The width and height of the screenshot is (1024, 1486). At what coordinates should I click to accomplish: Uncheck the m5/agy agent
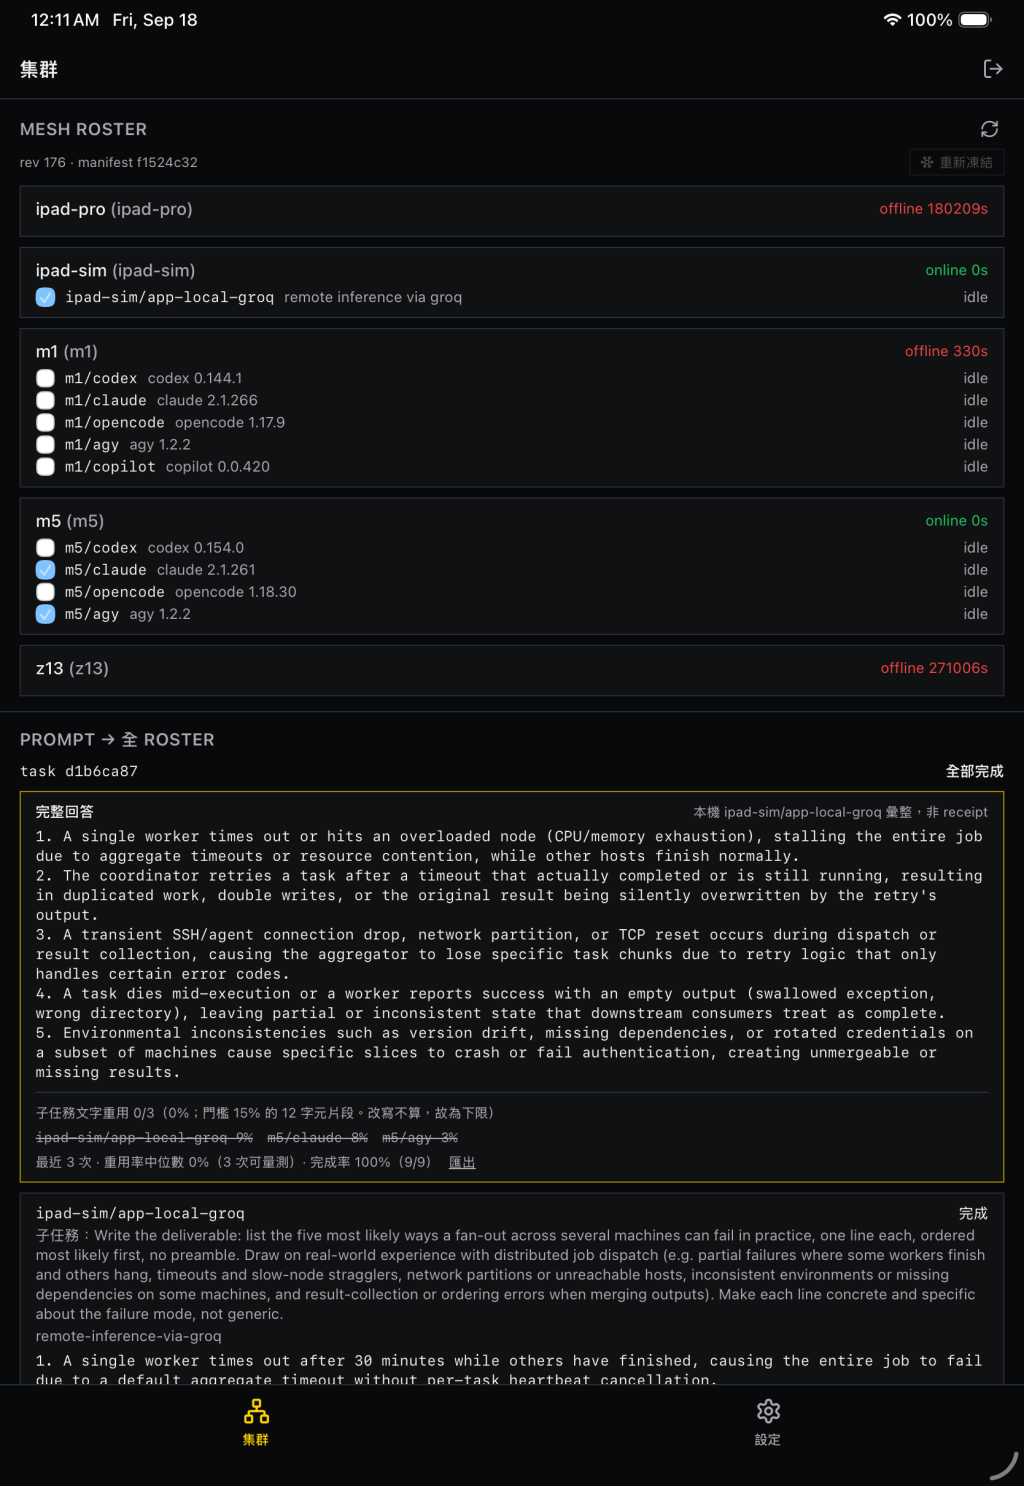click(45, 614)
